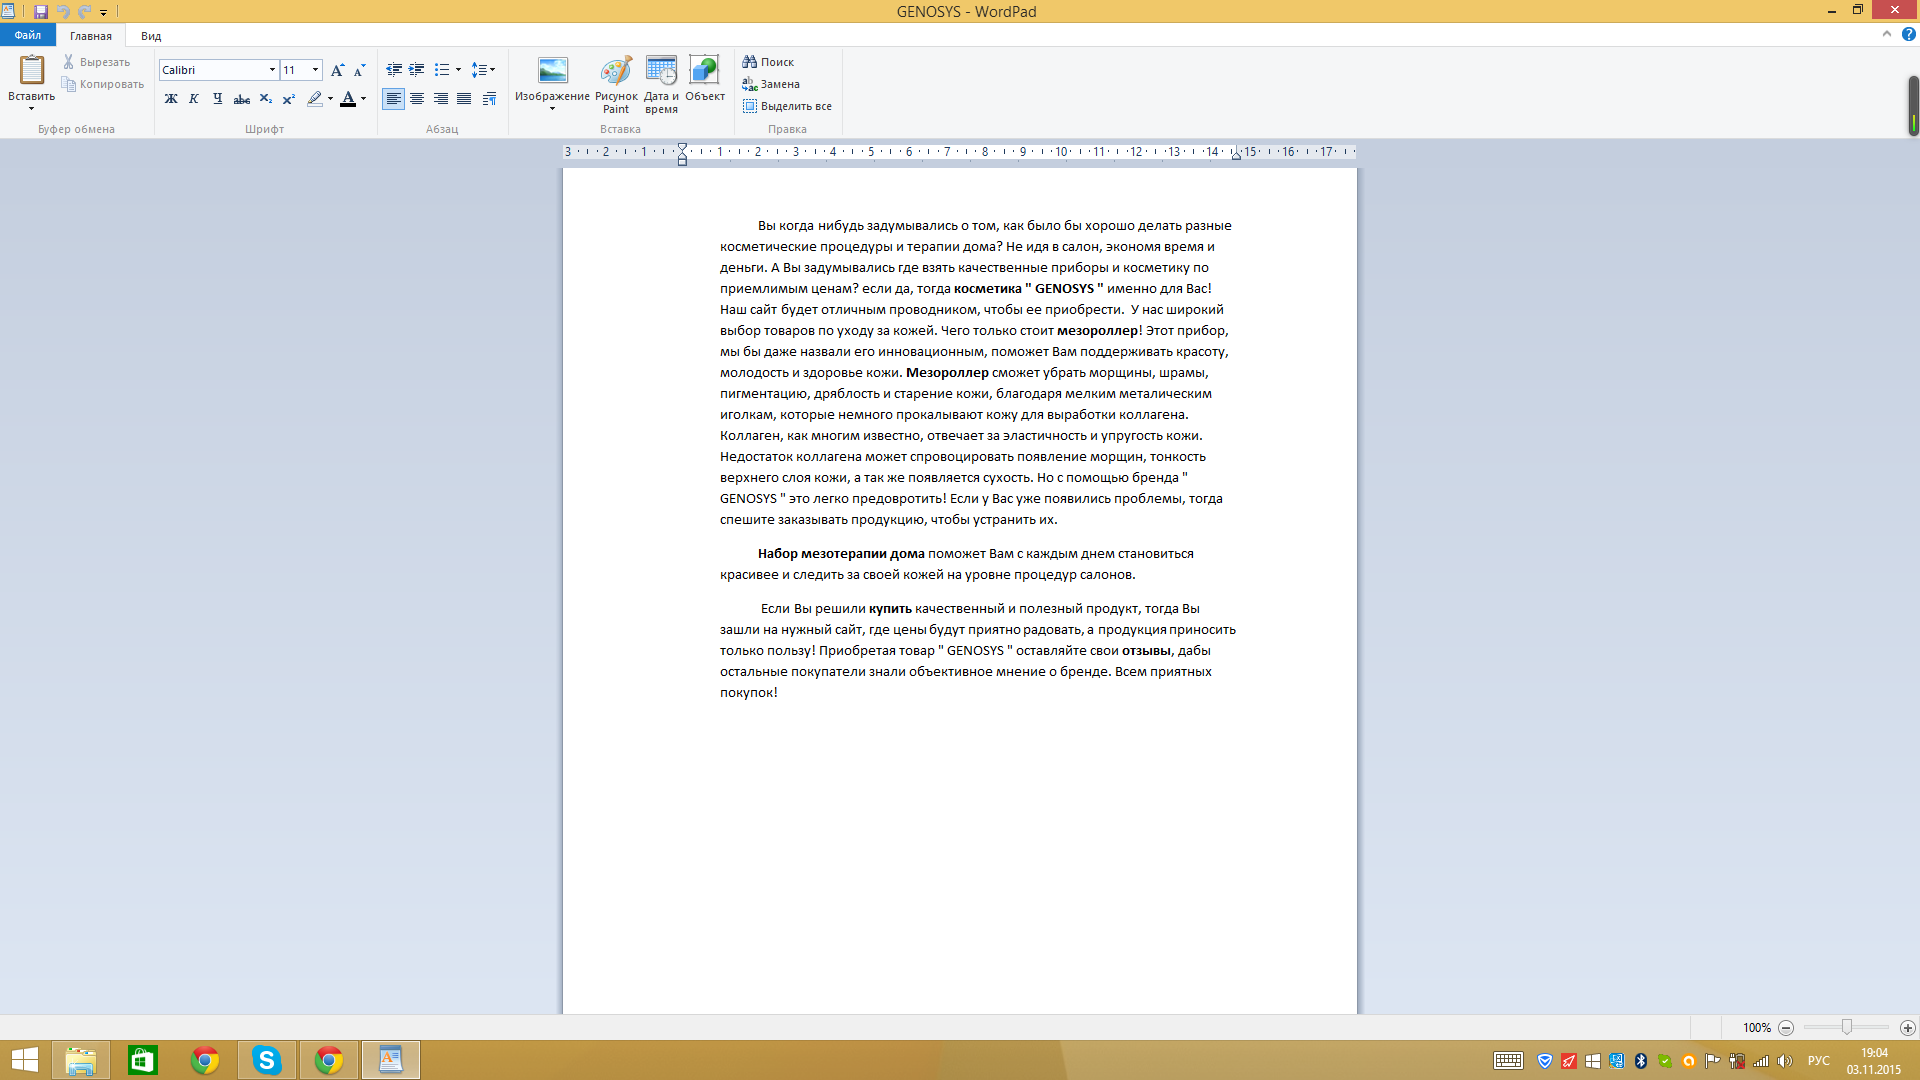Decrease paragraph indent
Viewport: 1920px width, 1080px height.
coord(394,70)
